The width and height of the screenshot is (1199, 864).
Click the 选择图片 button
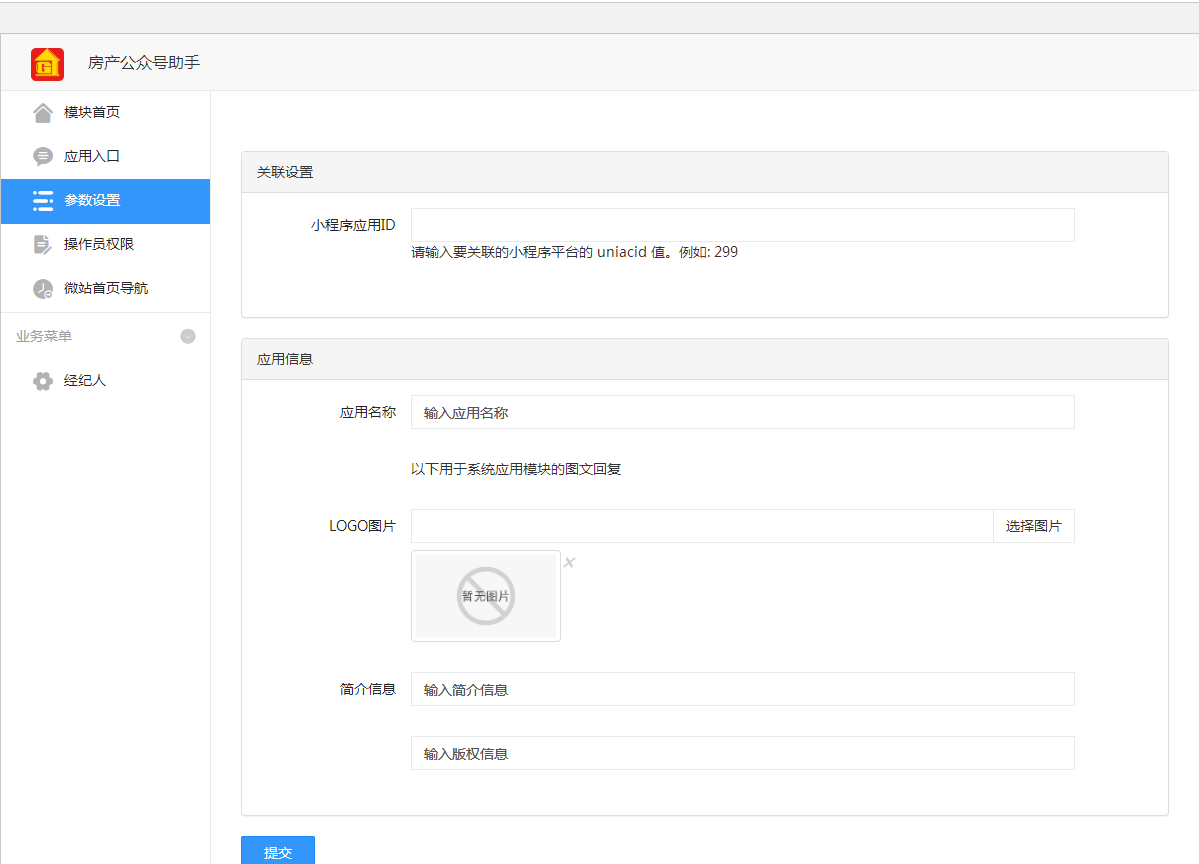click(x=1033, y=526)
